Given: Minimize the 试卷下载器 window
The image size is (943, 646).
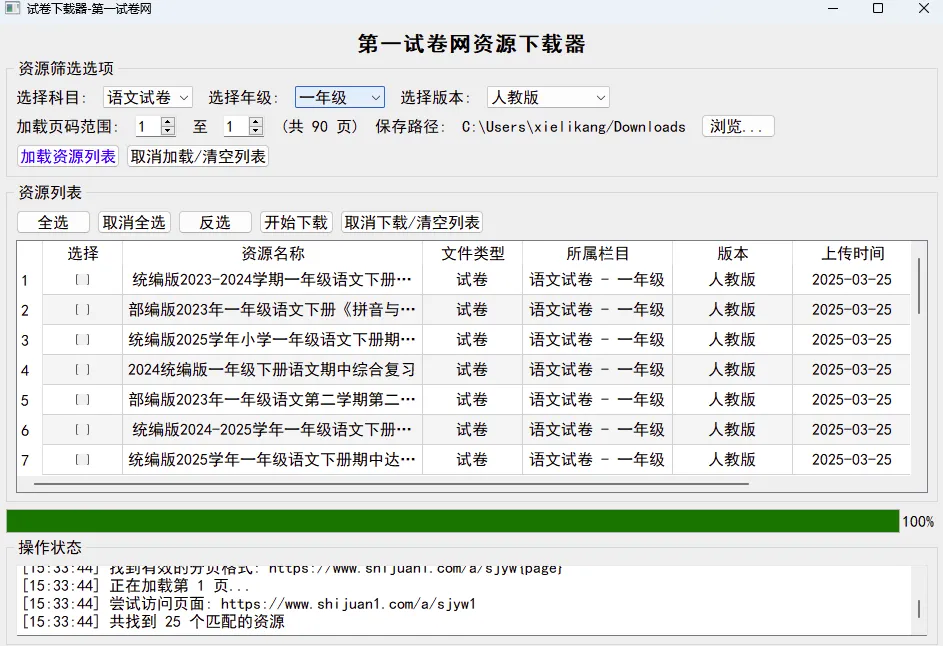Looking at the screenshot, I should click(833, 8).
